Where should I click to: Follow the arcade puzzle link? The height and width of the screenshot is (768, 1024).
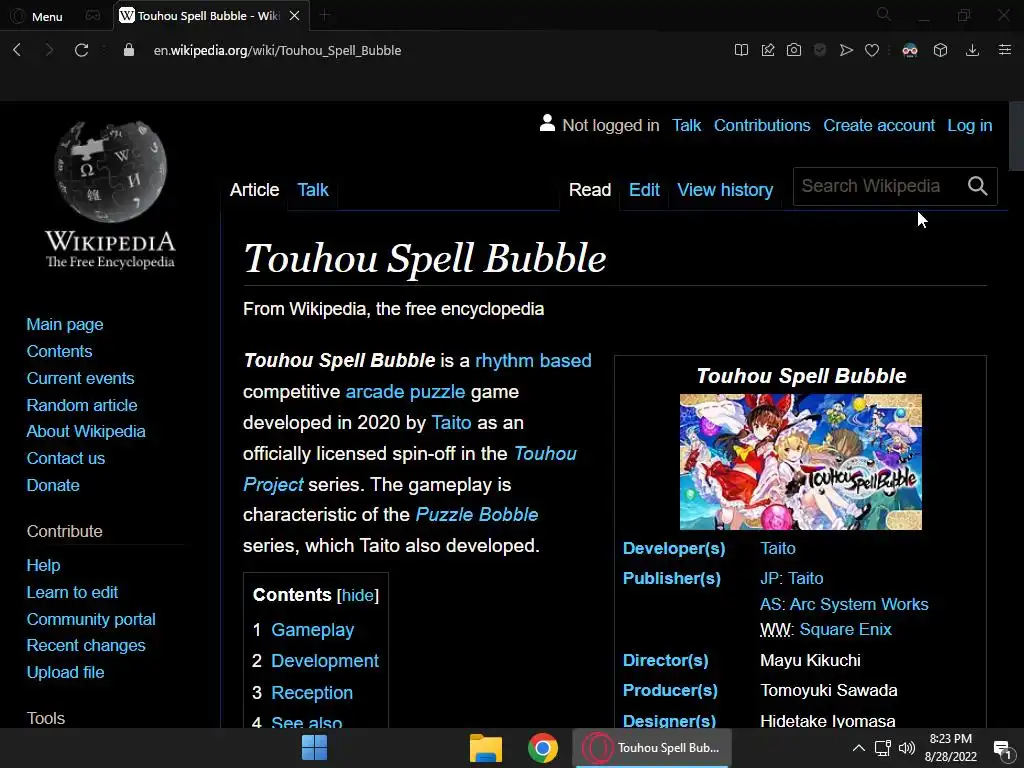(405, 392)
